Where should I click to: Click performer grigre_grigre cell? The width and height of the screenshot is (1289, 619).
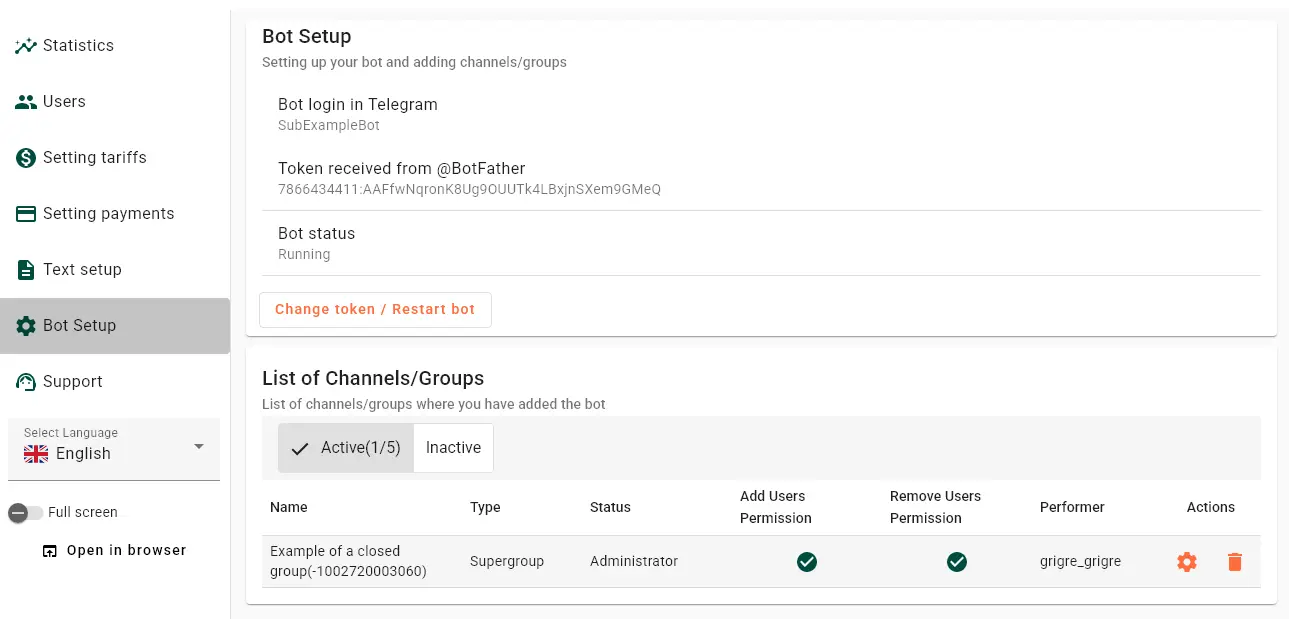[x=1080, y=562]
